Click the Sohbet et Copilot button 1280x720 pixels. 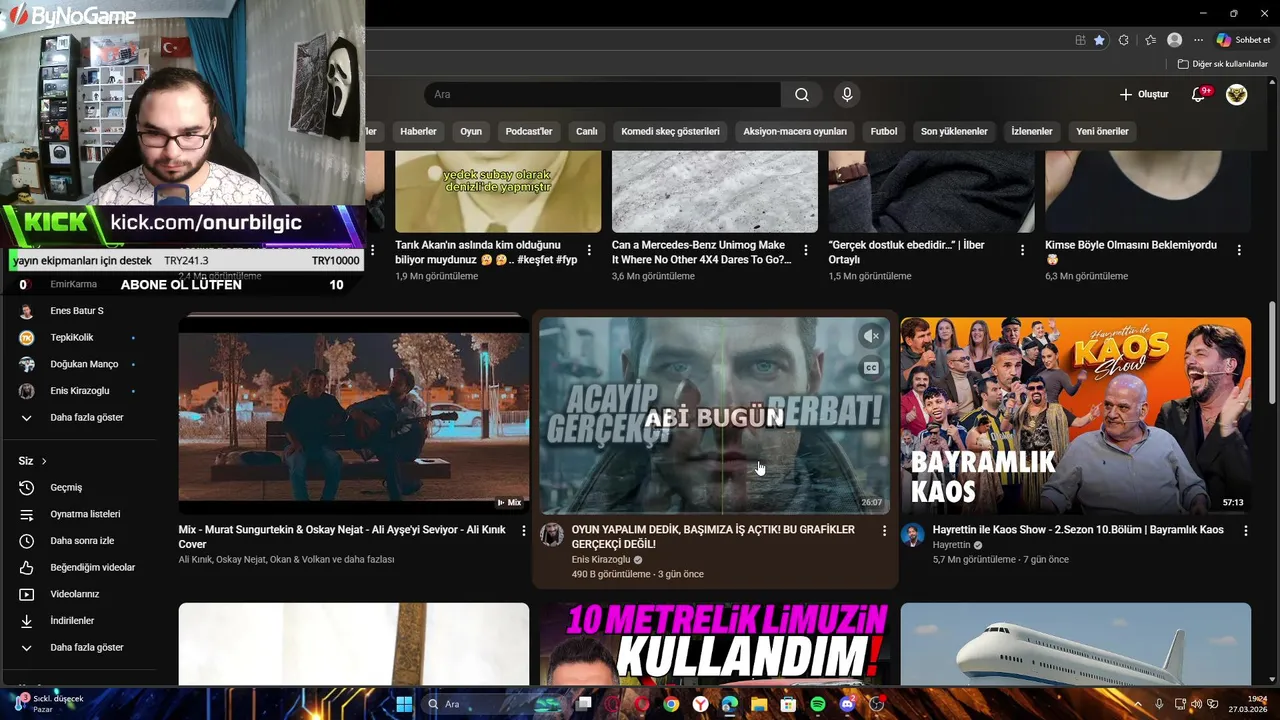click(1243, 40)
